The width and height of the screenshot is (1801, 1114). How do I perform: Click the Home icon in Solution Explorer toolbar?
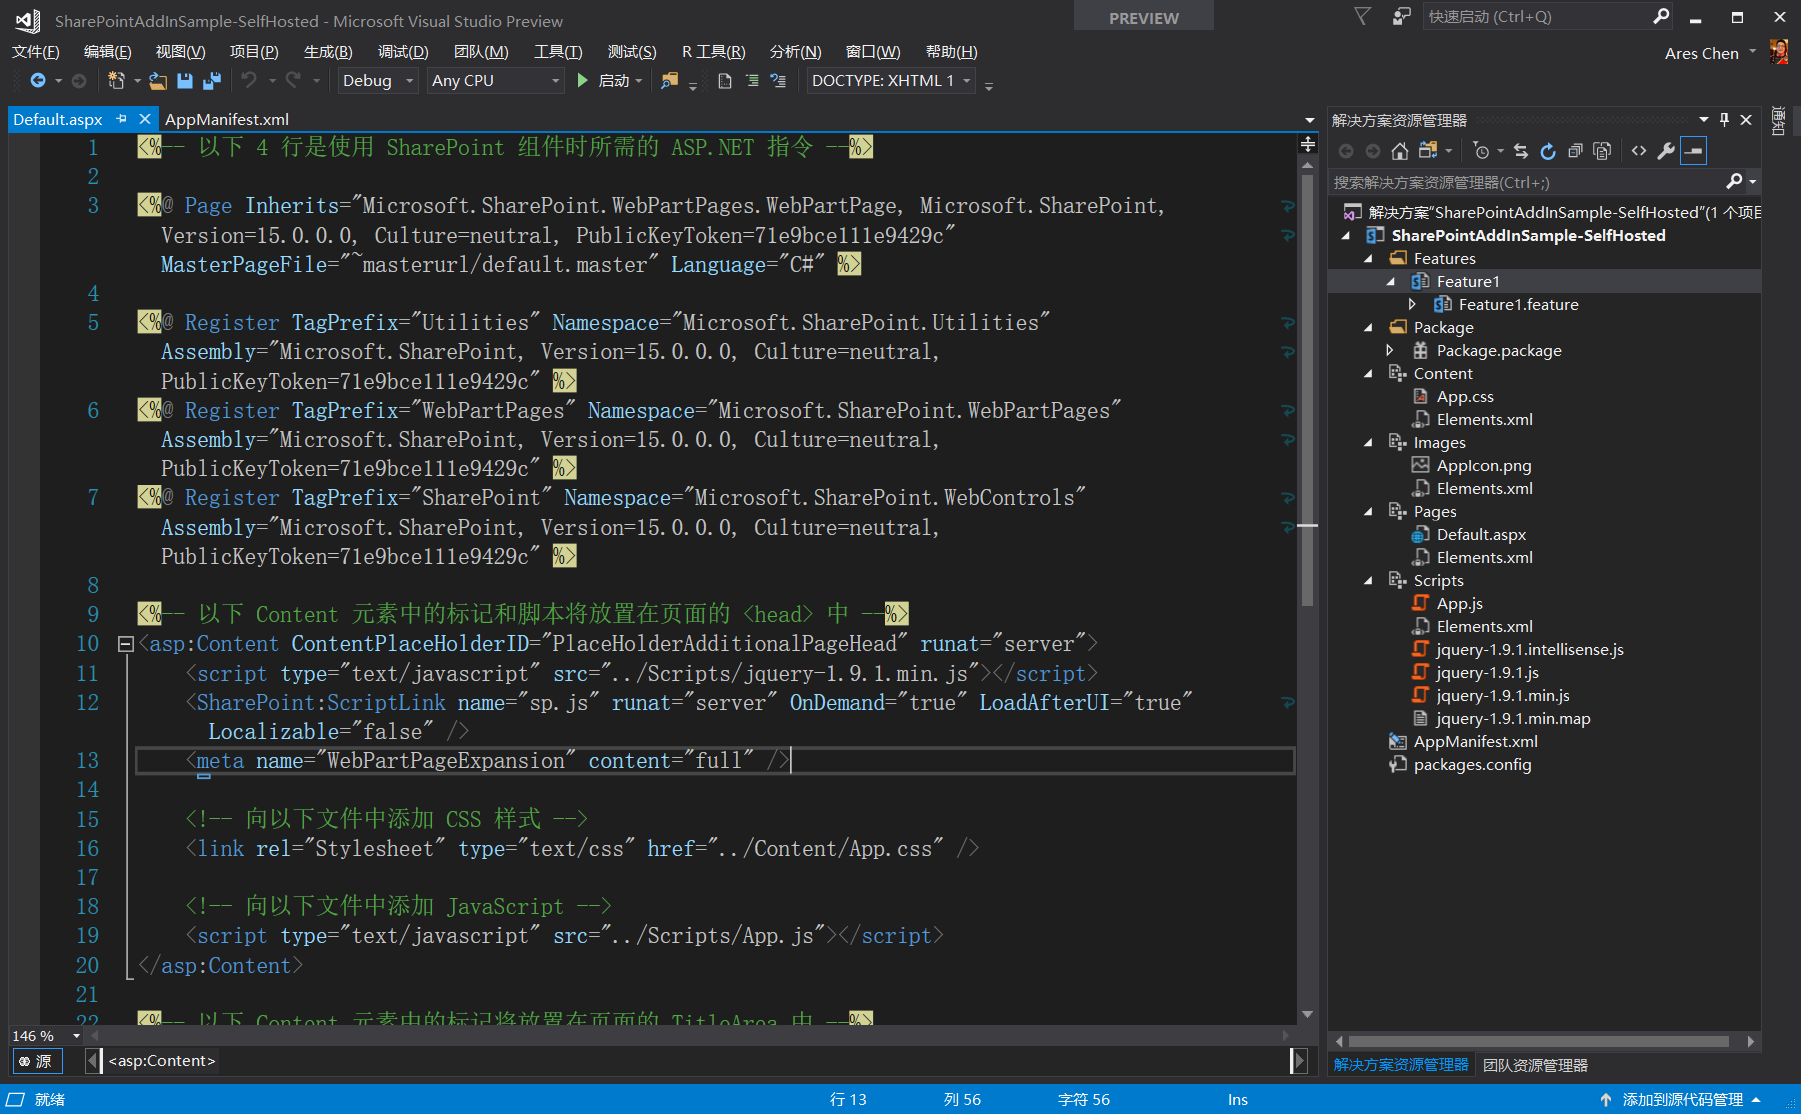(1400, 151)
